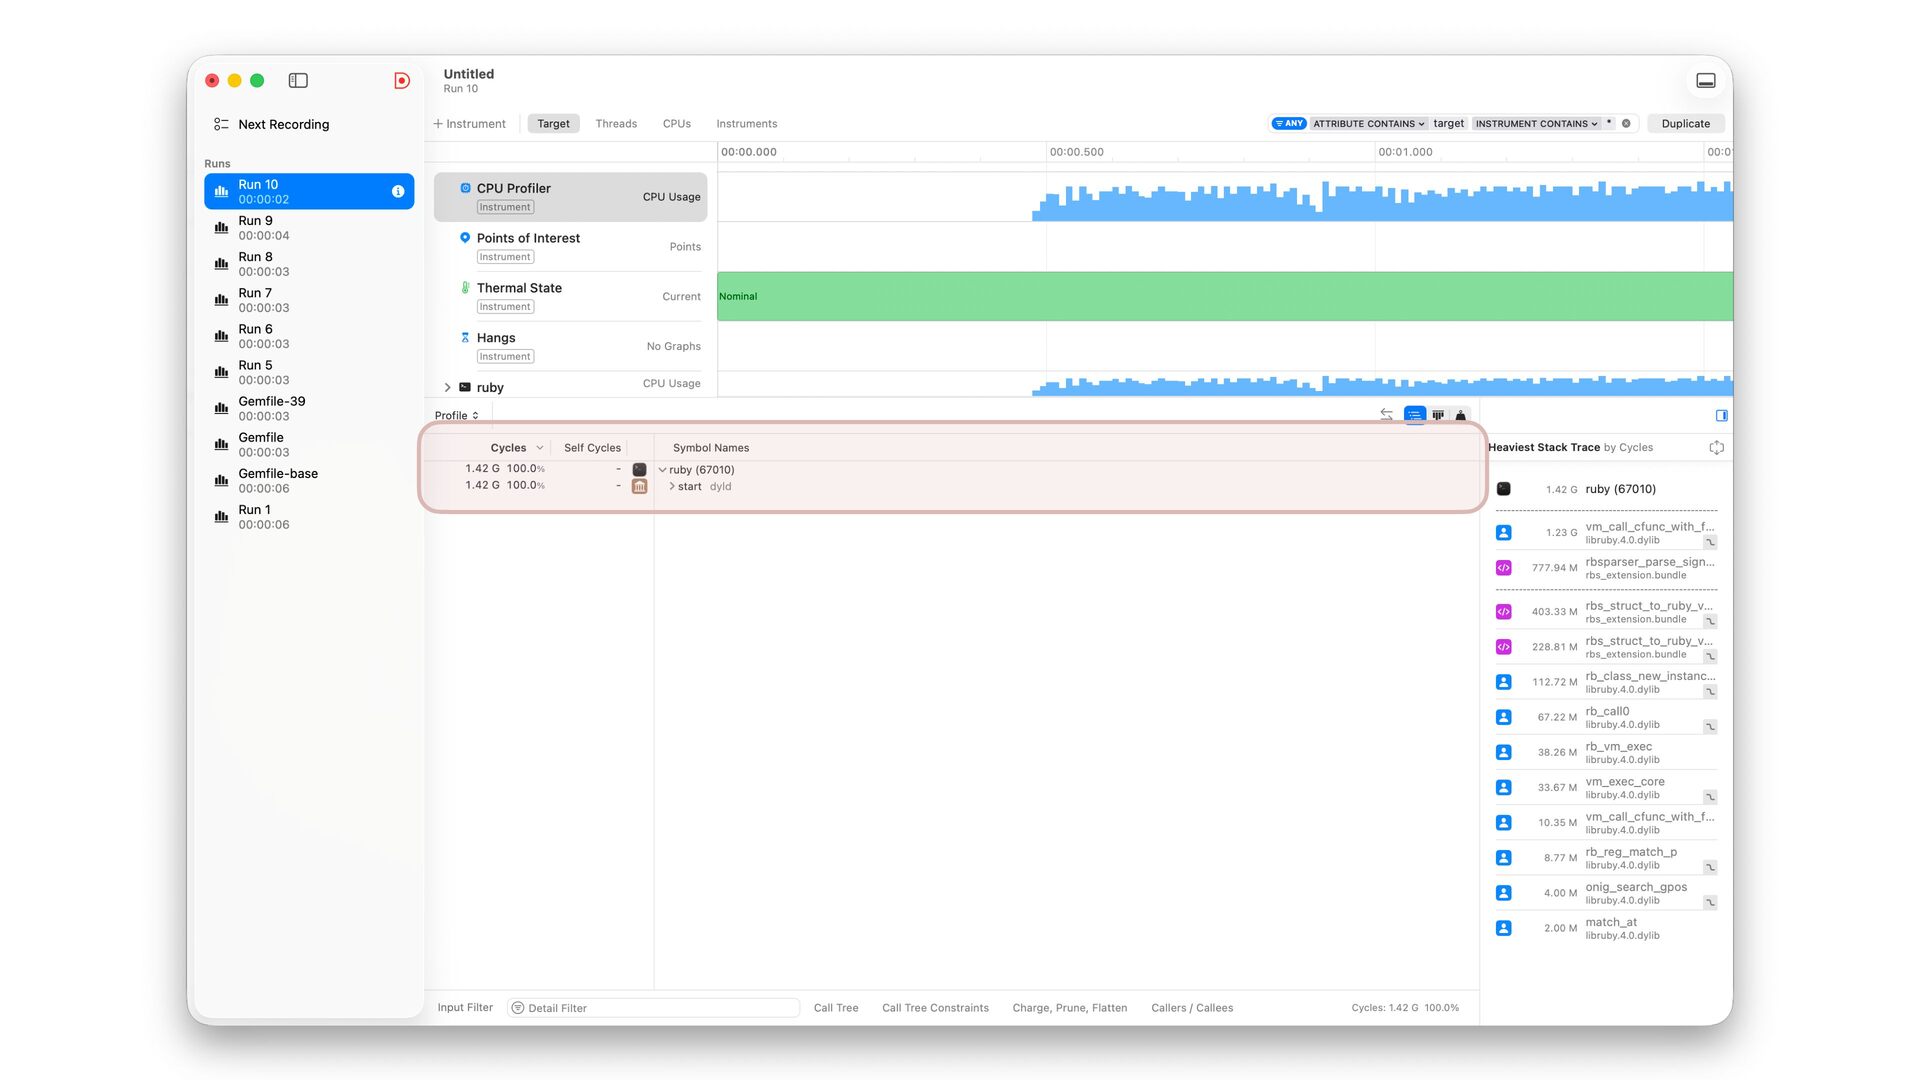This screenshot has width=1920, height=1080.
Task: Toggle bottom detail pane button
Action: click(1706, 81)
